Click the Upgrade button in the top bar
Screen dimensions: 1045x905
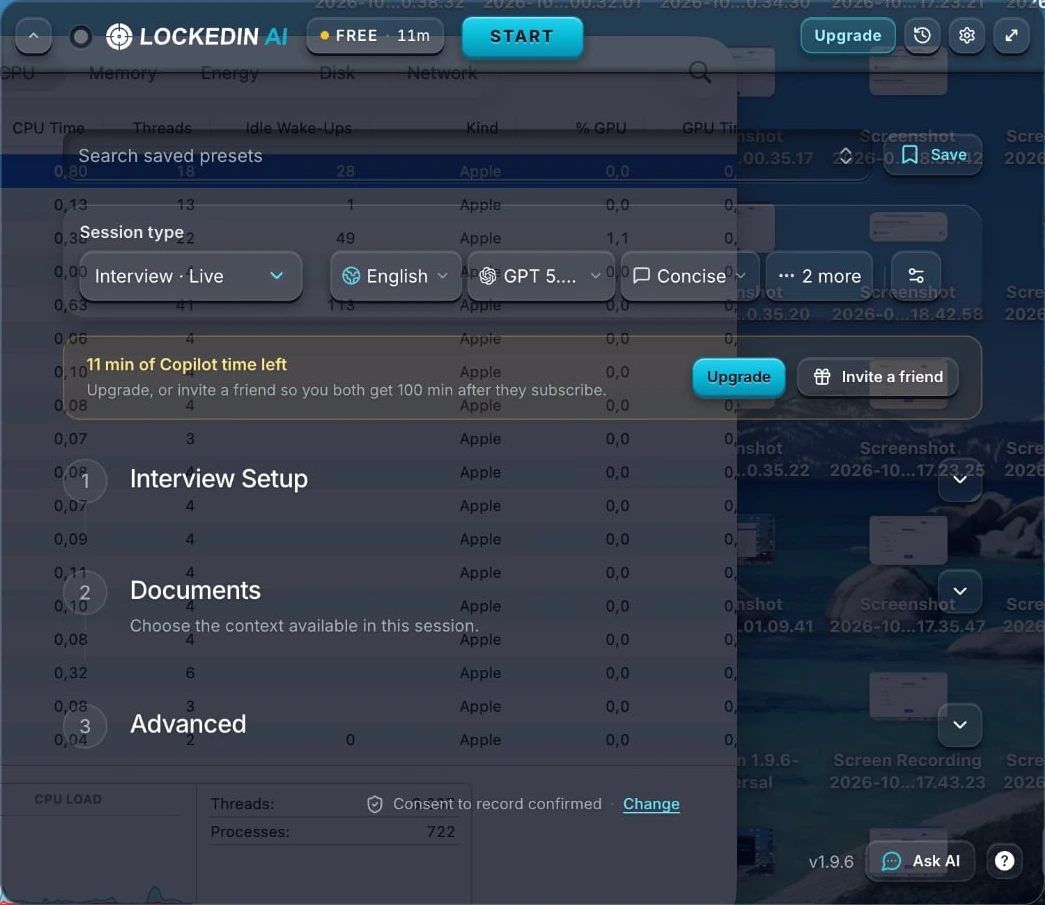pos(848,35)
